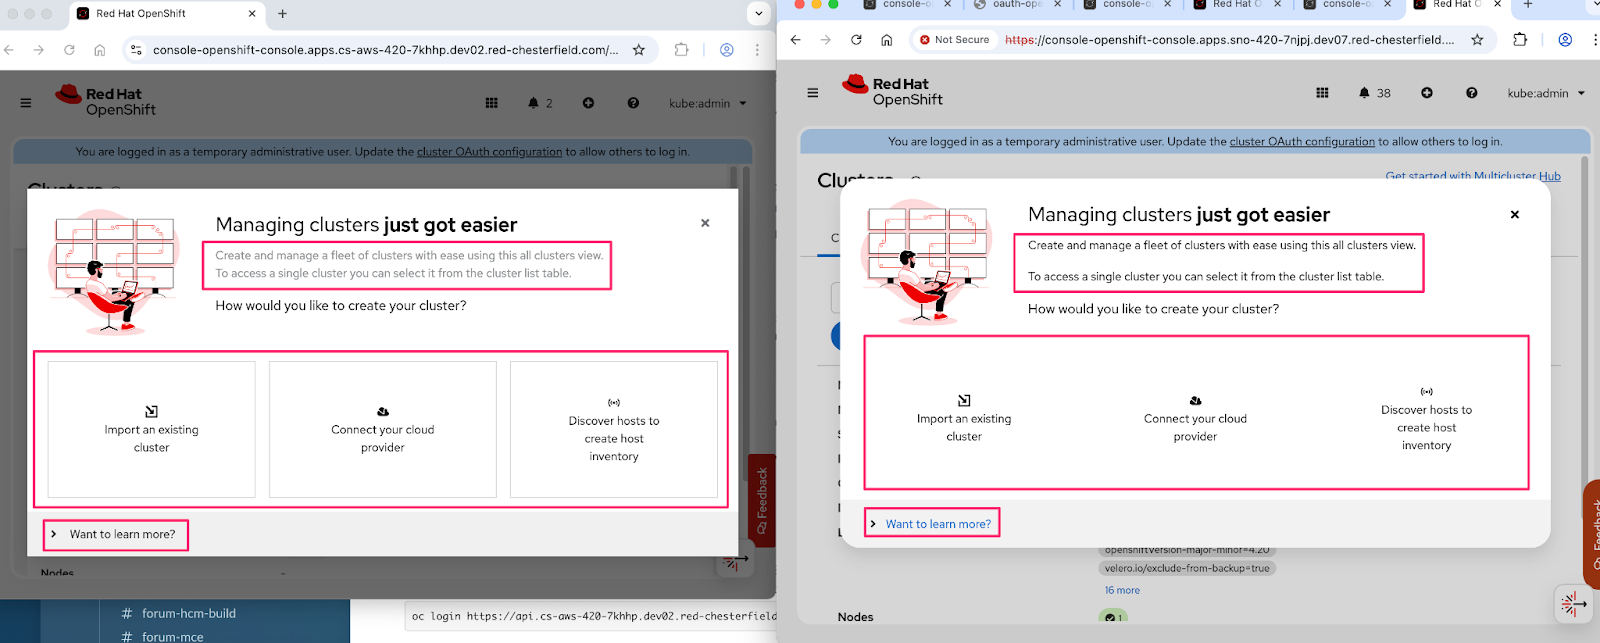Image resolution: width=1600 pixels, height=643 pixels.
Task: Open extensions puzzle icon in right browser
Action: point(1520,40)
